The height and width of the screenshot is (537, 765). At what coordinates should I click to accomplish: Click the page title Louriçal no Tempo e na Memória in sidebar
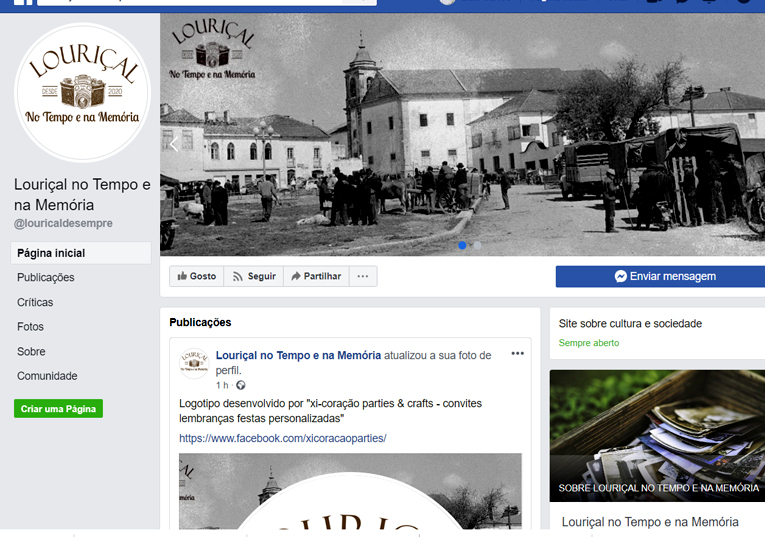[x=82, y=195]
